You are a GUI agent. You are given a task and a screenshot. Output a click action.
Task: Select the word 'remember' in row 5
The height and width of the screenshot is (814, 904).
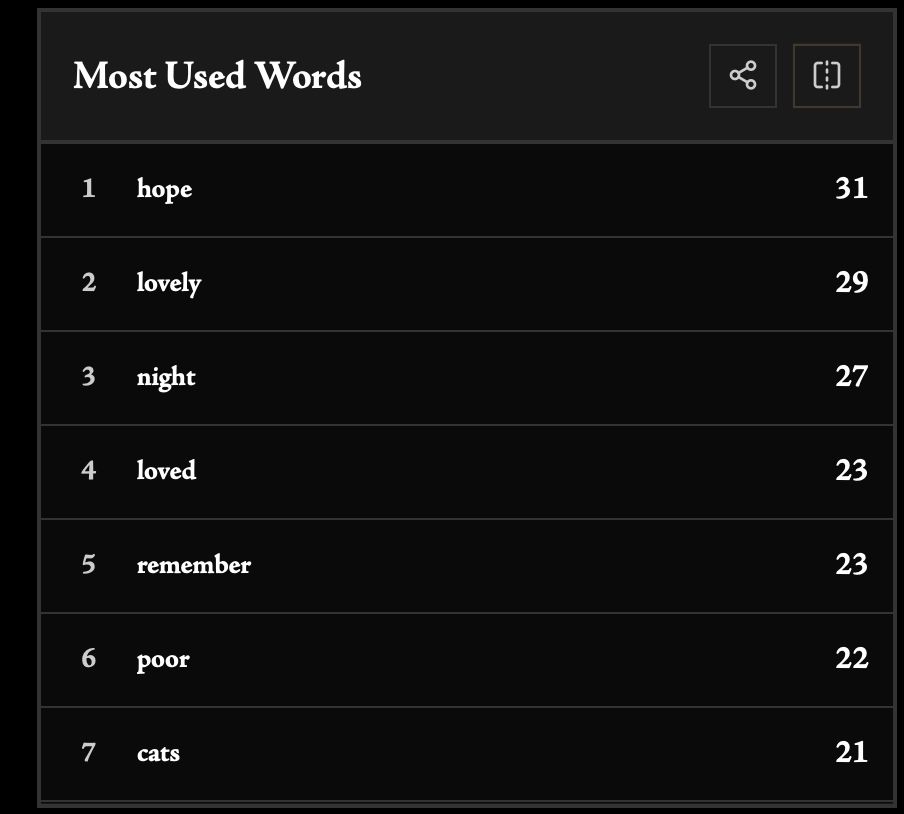coord(194,564)
